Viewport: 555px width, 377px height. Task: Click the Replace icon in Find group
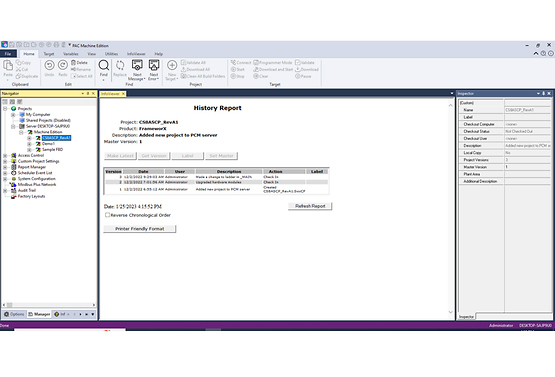(x=120, y=65)
